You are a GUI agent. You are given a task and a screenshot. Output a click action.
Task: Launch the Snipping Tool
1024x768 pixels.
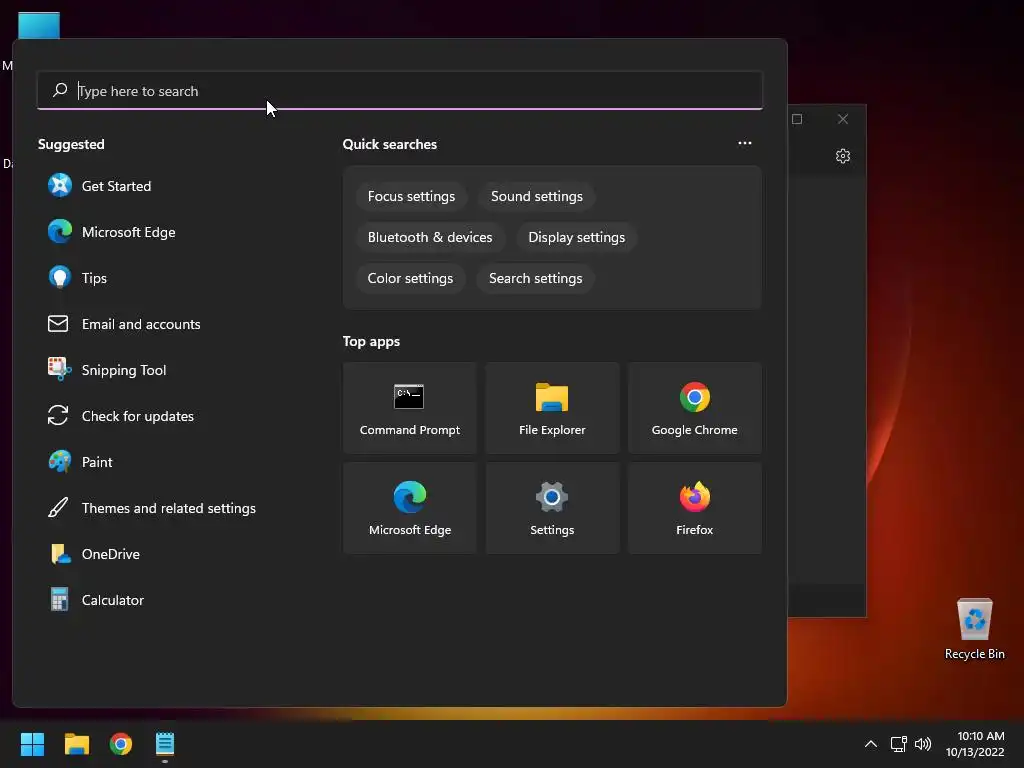pos(107,370)
